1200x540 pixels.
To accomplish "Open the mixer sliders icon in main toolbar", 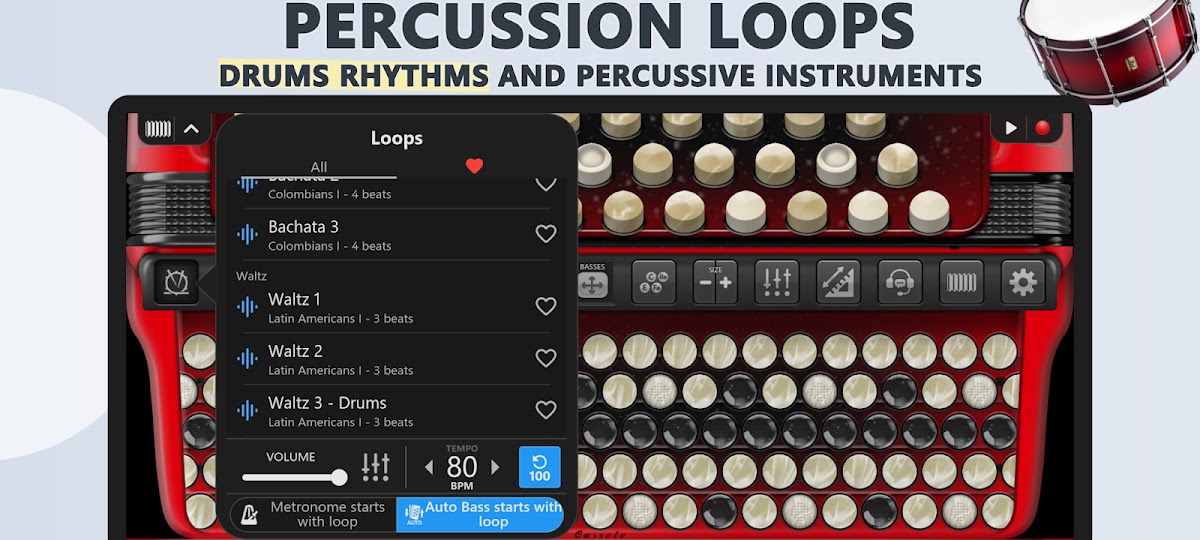I will coord(776,283).
